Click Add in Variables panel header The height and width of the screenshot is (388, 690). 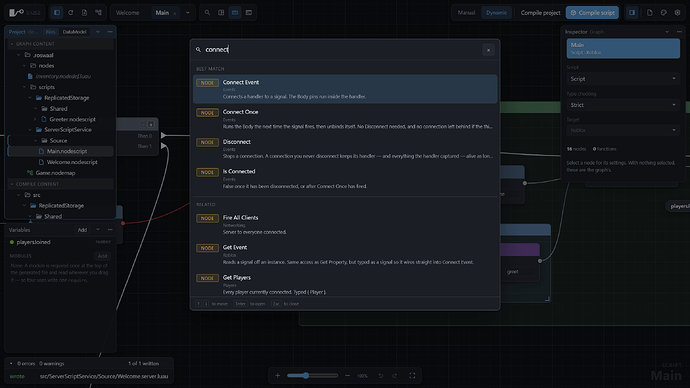coord(82,230)
